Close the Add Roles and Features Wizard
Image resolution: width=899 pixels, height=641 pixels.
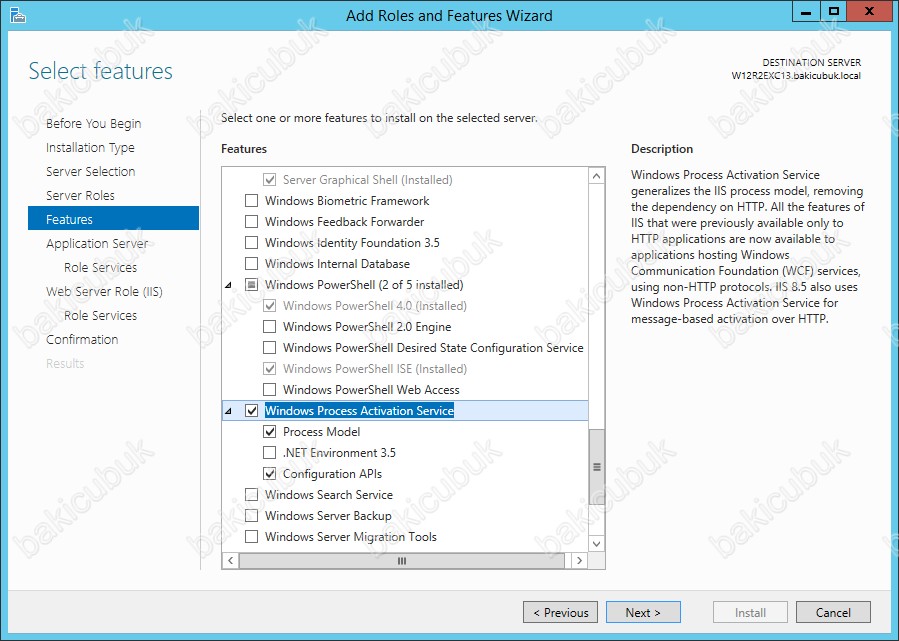(x=869, y=11)
